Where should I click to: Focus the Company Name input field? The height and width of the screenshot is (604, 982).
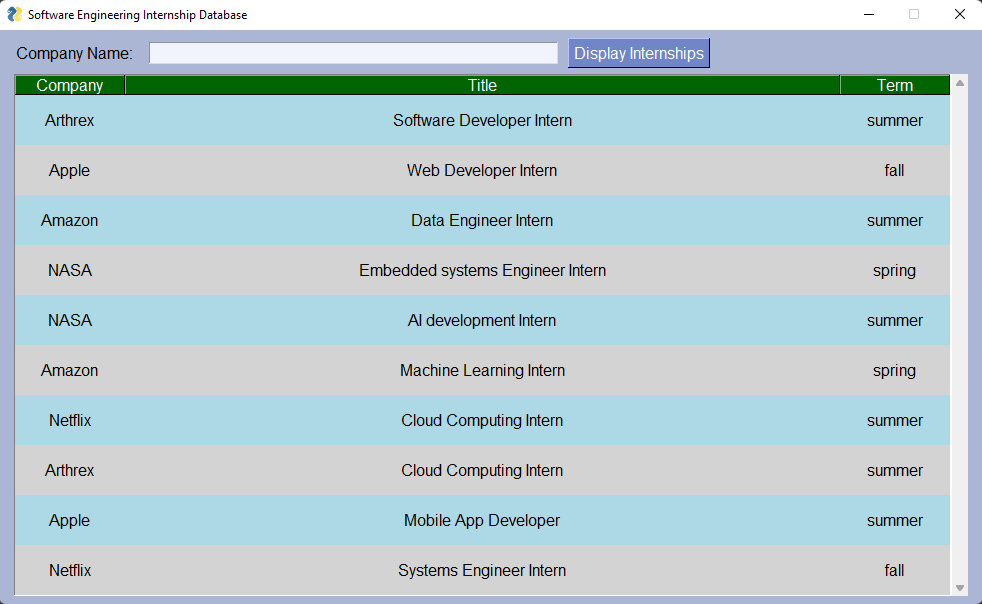pyautogui.click(x=353, y=53)
